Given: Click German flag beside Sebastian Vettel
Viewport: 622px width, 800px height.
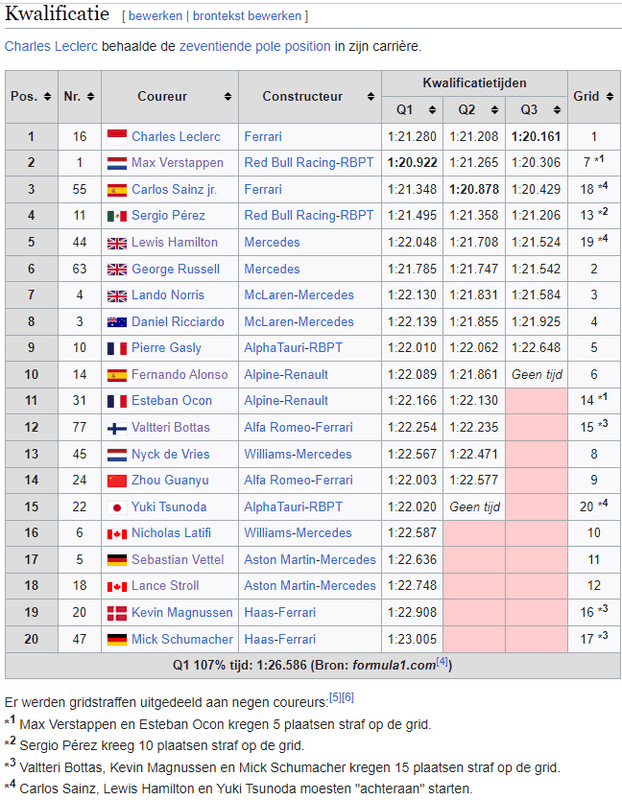Looking at the screenshot, I should click(x=117, y=560).
